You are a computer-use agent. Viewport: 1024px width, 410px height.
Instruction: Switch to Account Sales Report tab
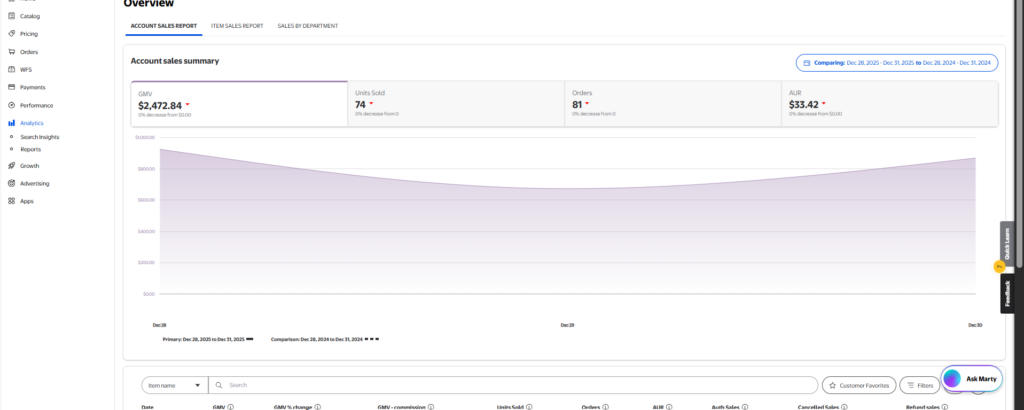tap(164, 26)
